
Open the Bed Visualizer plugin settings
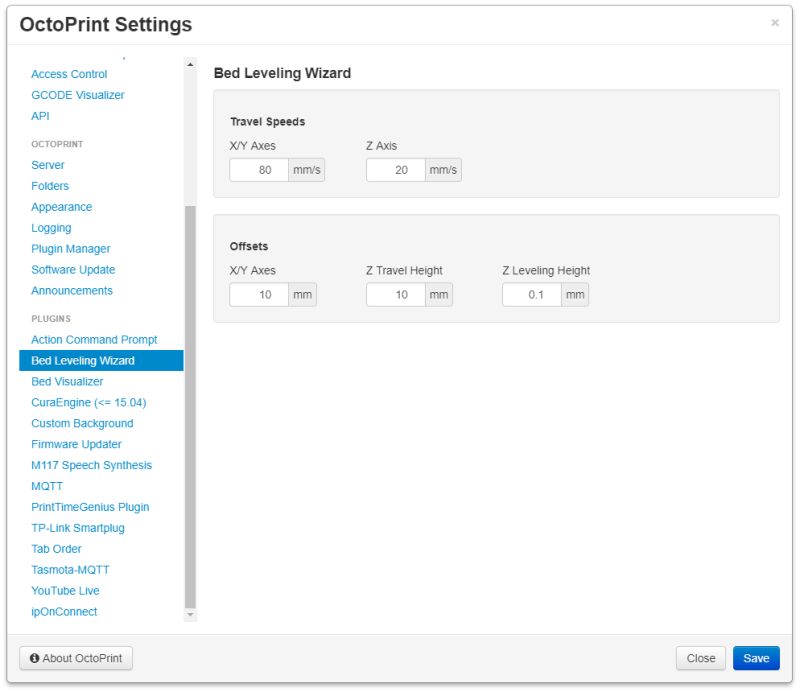click(x=65, y=381)
